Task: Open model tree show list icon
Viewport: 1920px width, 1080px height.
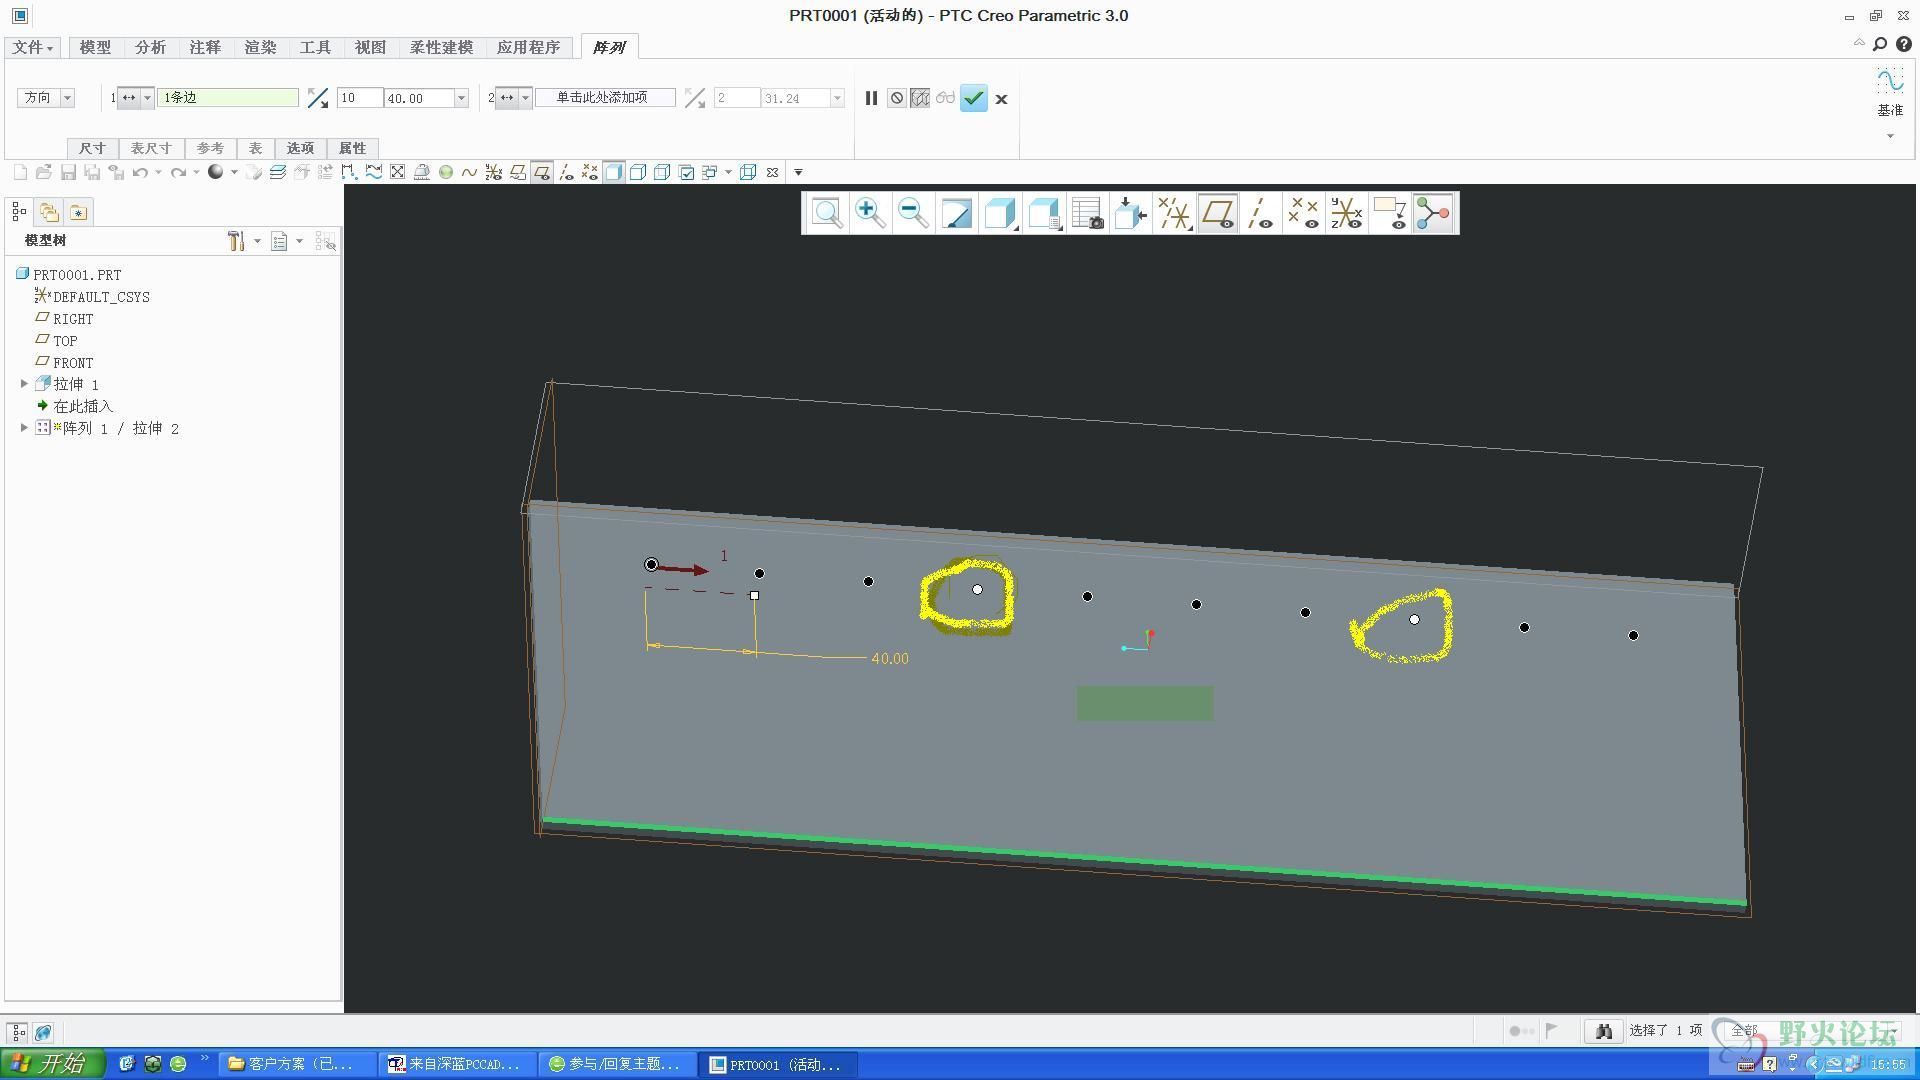Action: (x=280, y=241)
